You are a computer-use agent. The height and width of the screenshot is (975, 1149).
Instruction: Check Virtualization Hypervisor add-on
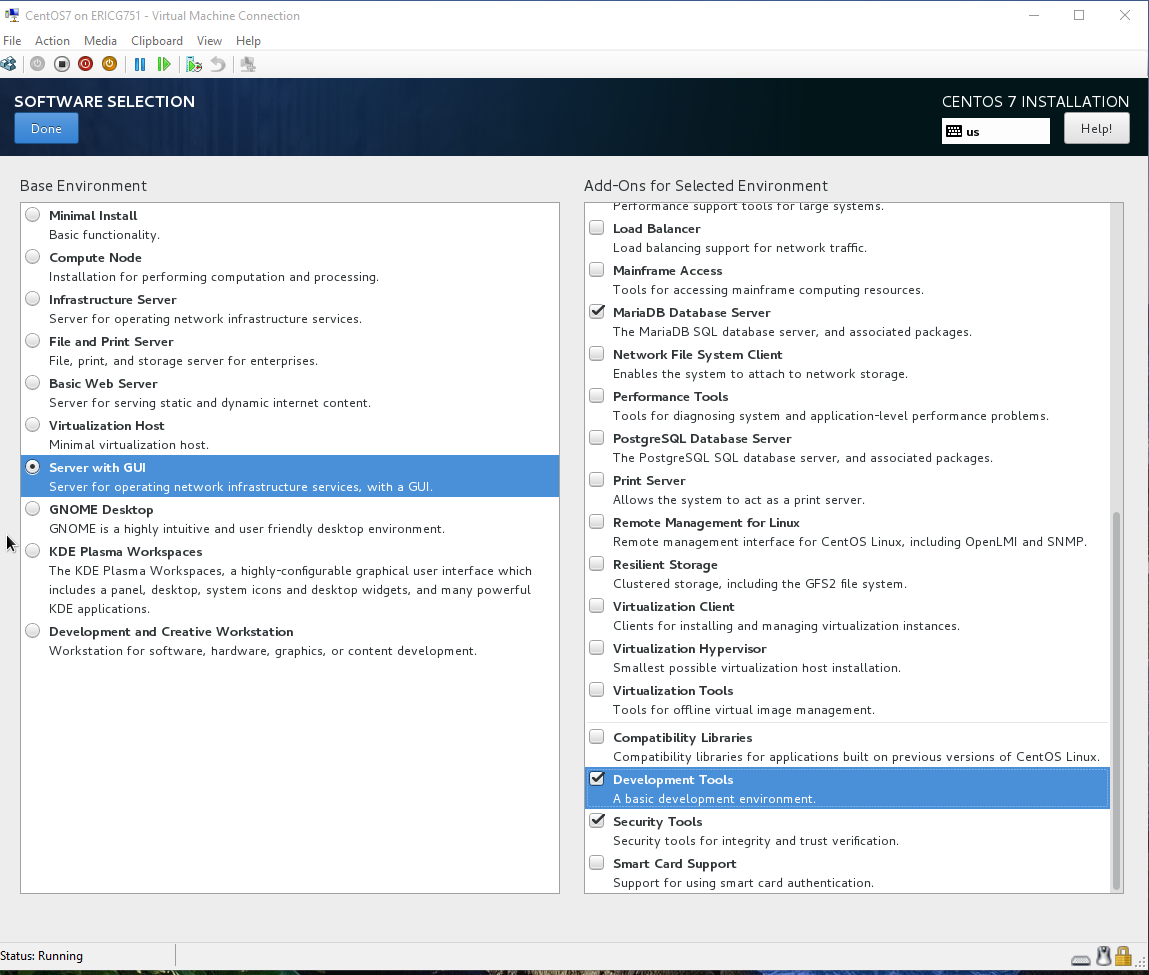pyautogui.click(x=597, y=648)
